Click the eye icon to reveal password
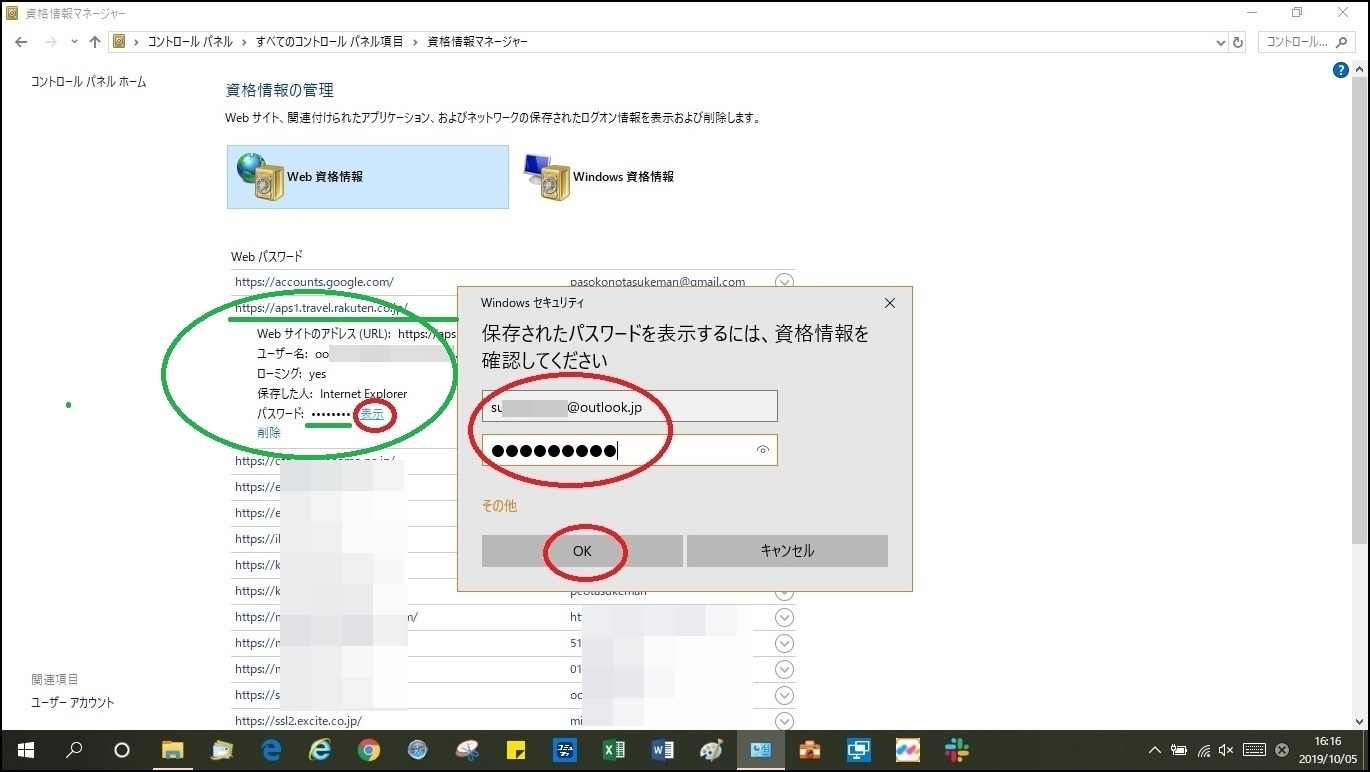Image resolution: width=1370 pixels, height=772 pixels. click(762, 450)
